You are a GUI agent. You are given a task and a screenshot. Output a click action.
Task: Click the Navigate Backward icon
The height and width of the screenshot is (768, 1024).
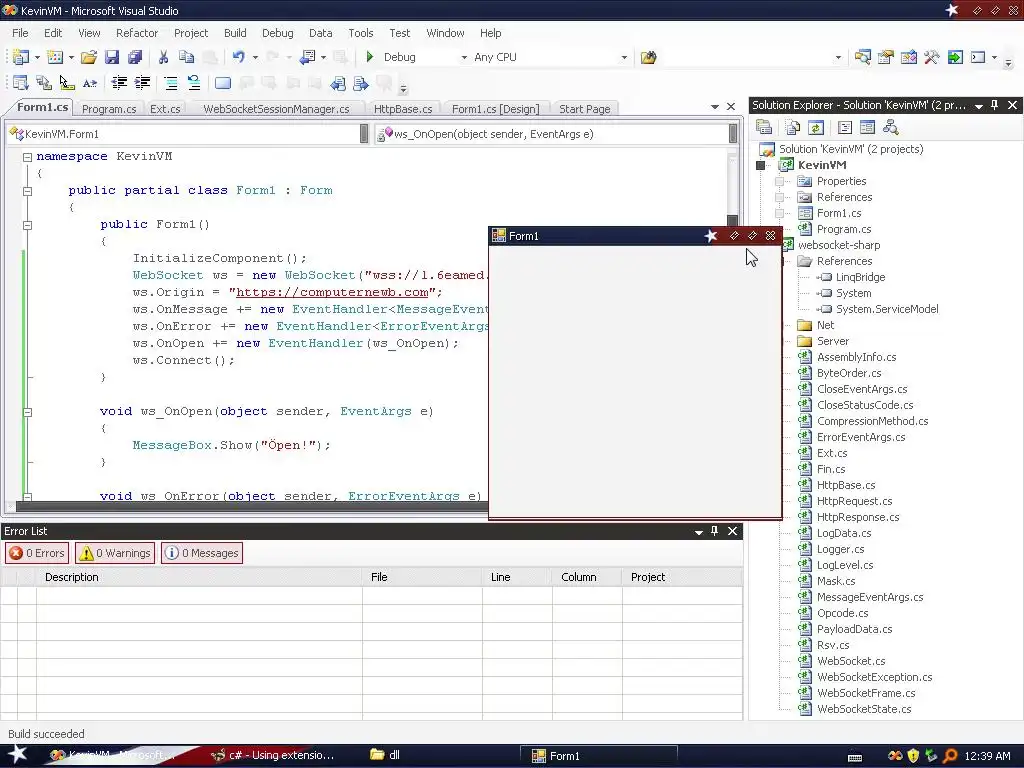tap(307, 57)
